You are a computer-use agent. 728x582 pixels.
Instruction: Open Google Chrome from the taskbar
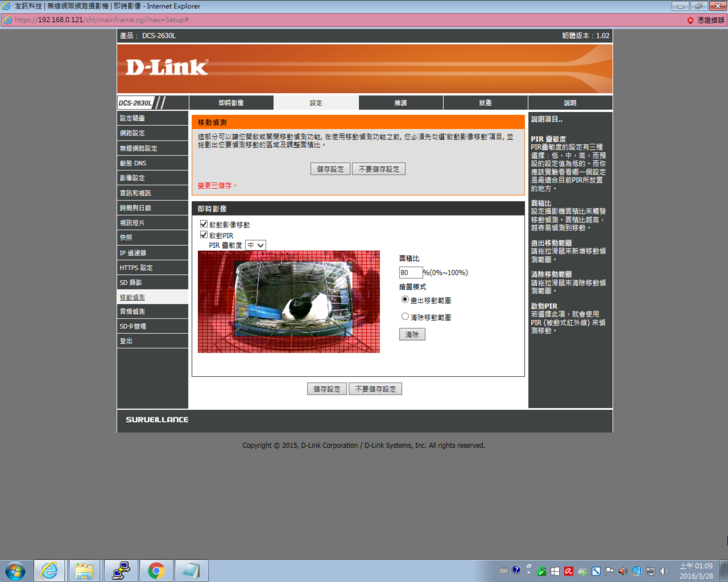(156, 571)
